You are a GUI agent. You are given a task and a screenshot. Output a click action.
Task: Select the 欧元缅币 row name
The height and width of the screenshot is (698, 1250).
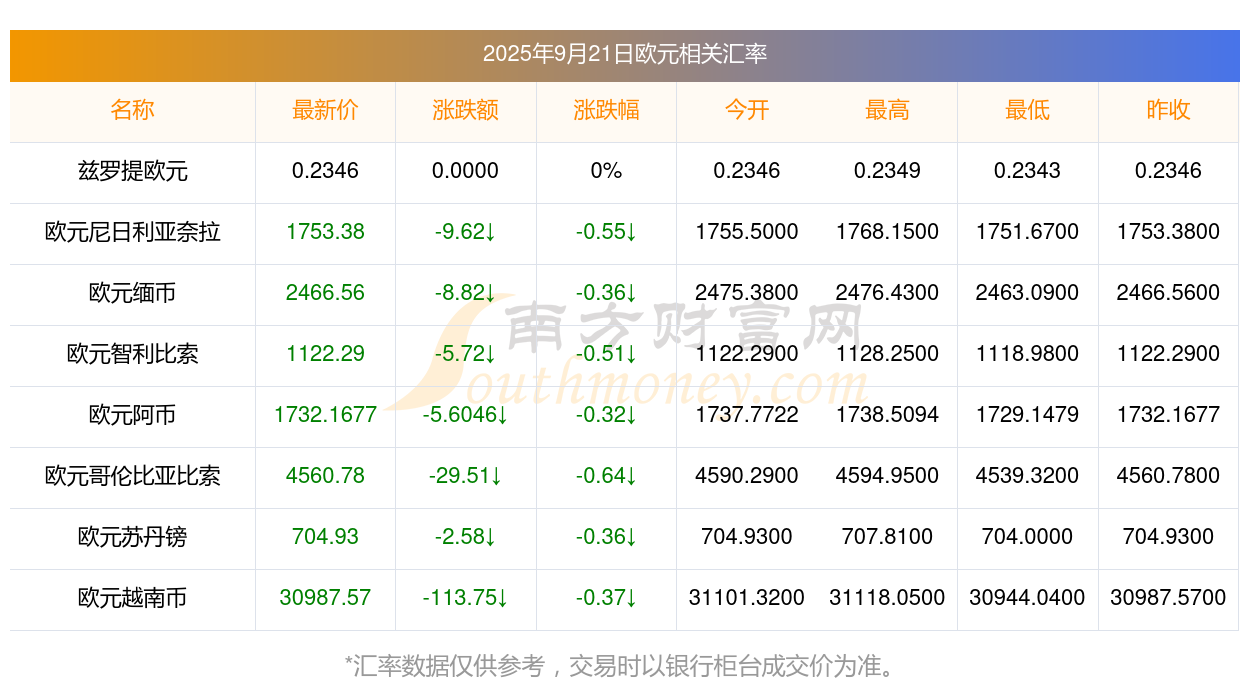point(132,293)
